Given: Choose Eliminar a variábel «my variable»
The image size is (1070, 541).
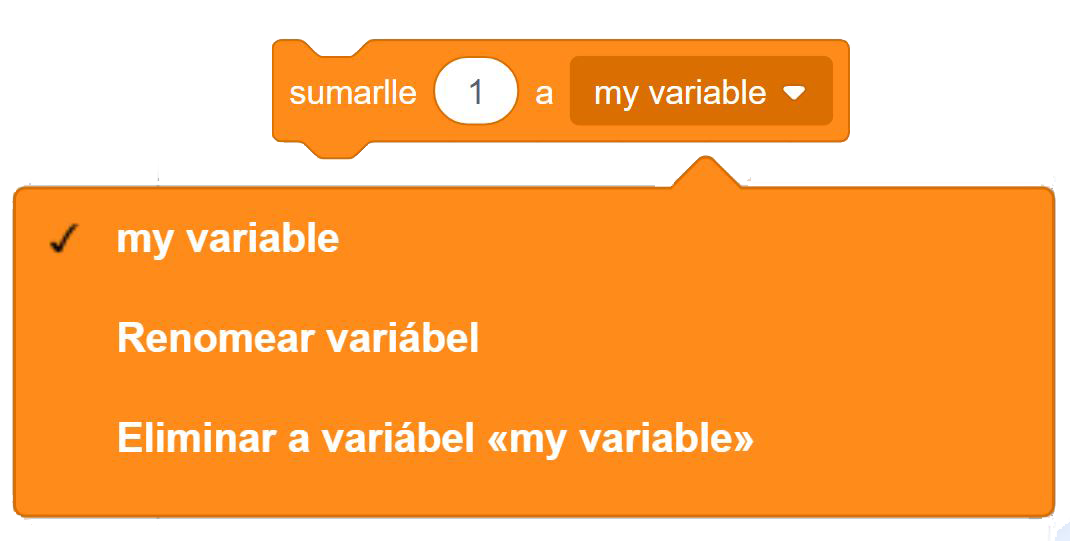Looking at the screenshot, I should tap(435, 439).
